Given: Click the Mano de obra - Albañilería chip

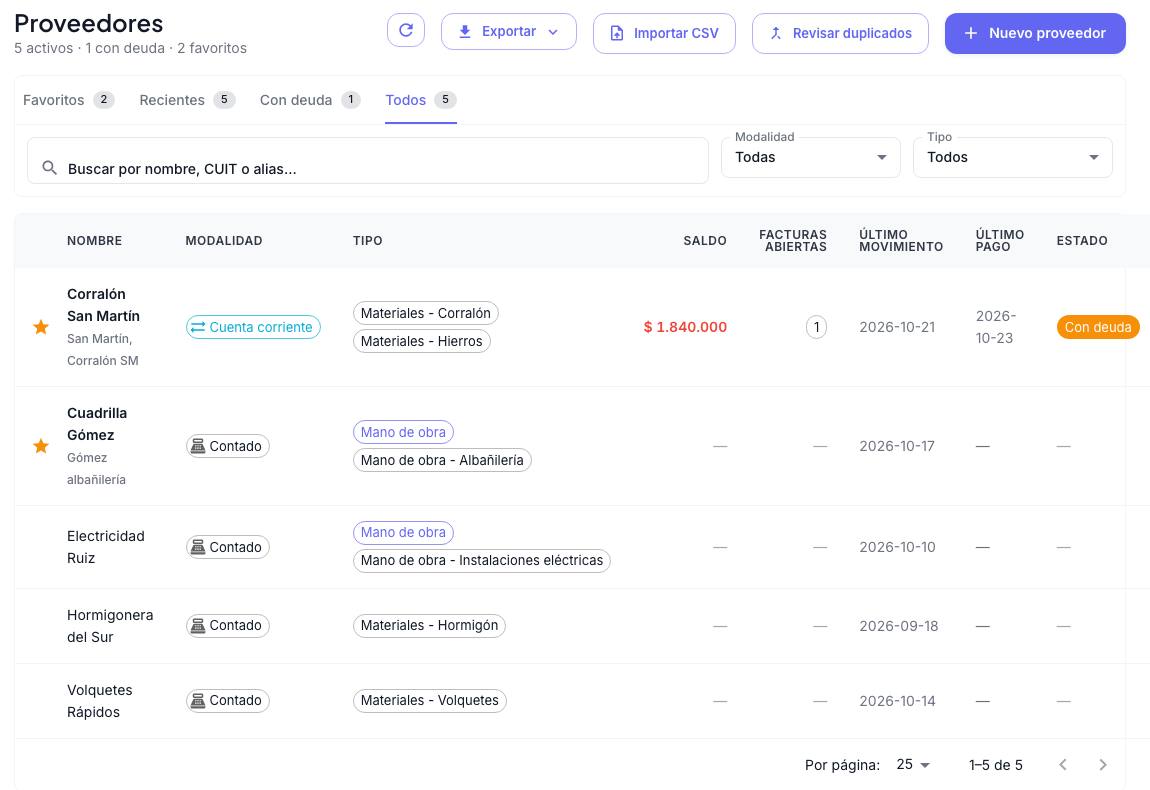Looking at the screenshot, I should point(442,460).
